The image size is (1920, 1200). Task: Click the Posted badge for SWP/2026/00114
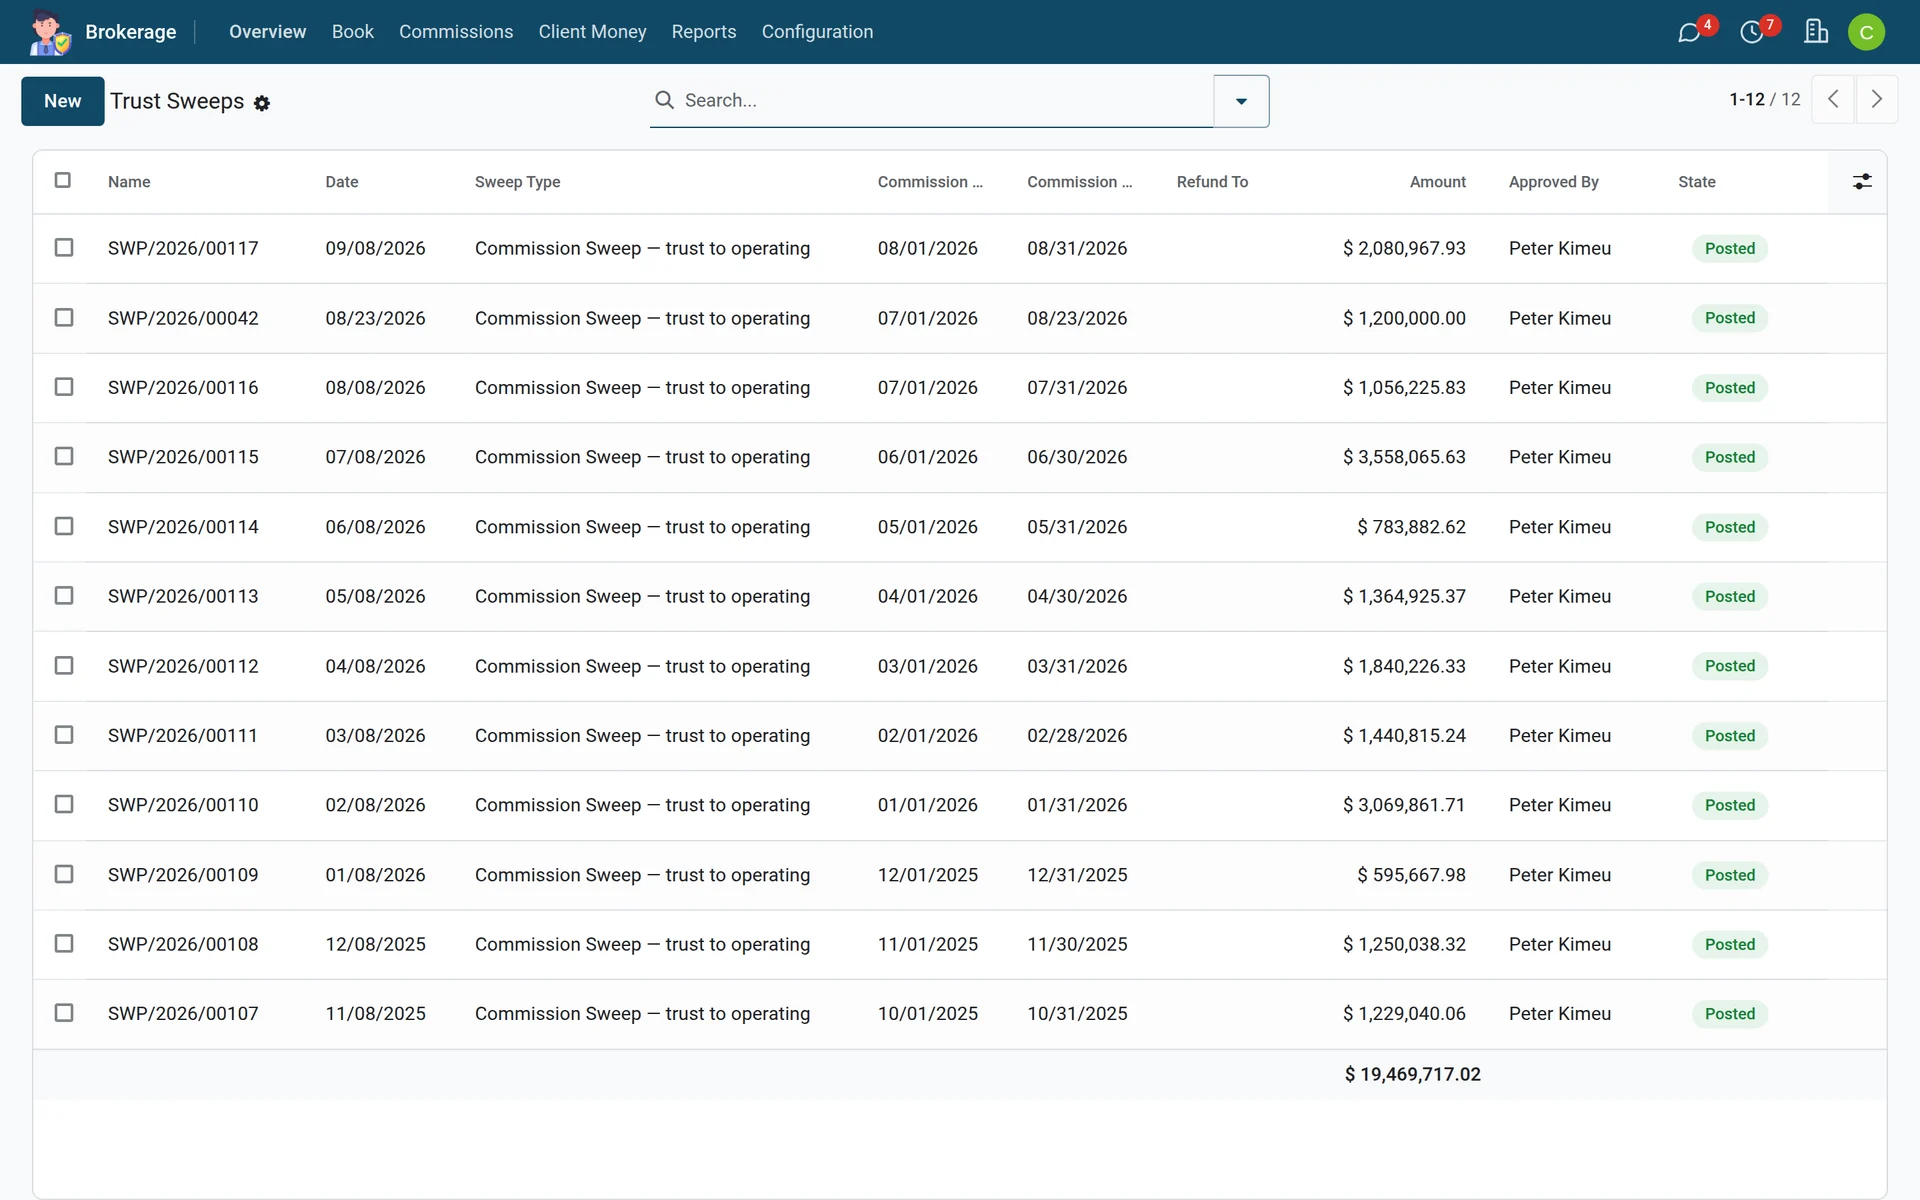point(1729,527)
